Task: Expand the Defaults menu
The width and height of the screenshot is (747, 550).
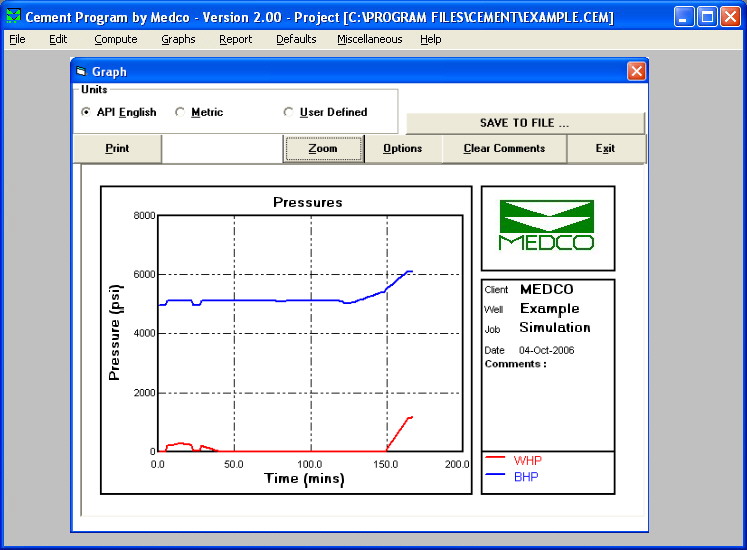Action: coord(296,39)
